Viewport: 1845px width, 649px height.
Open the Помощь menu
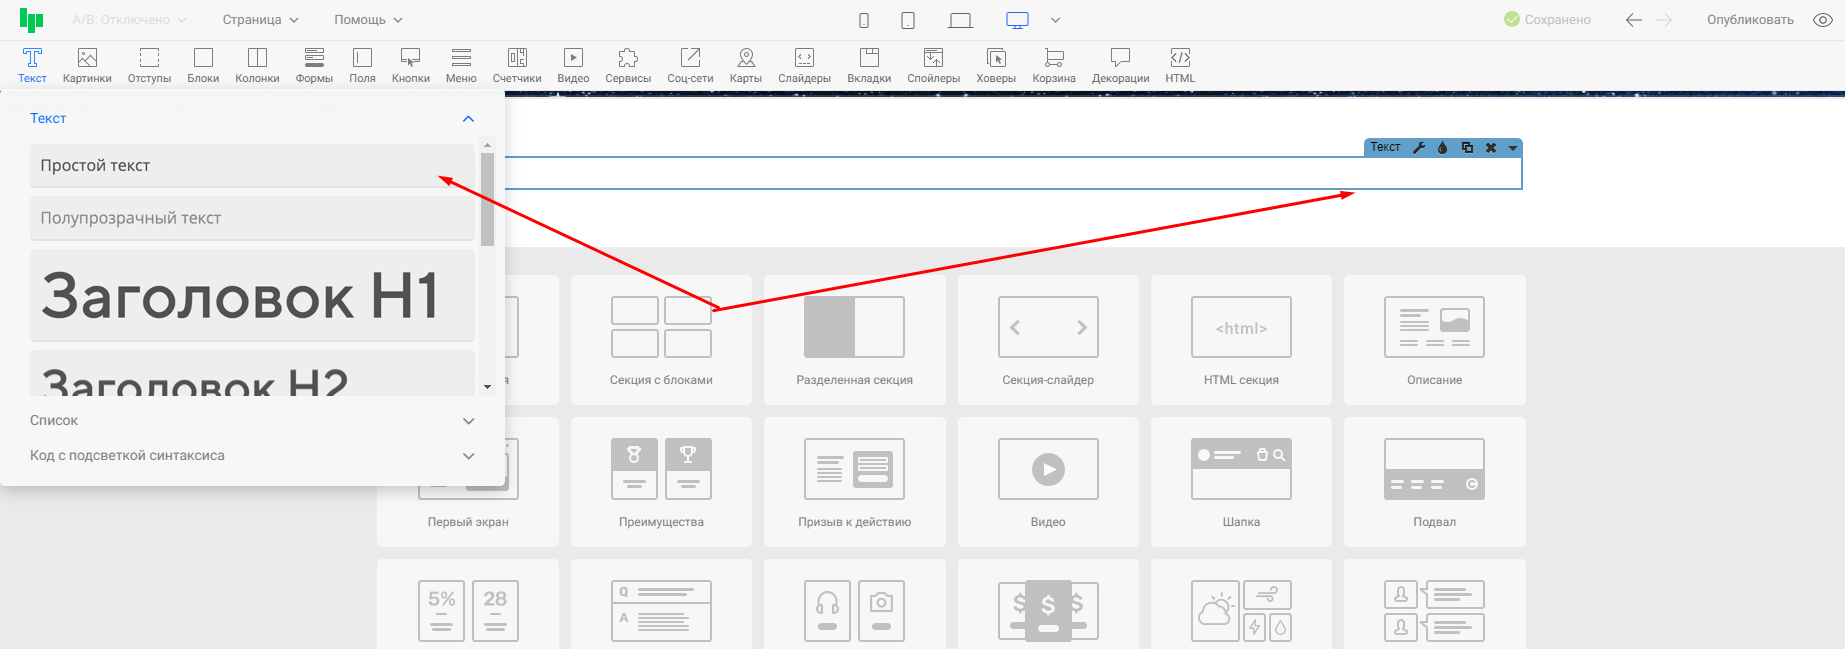click(x=368, y=20)
